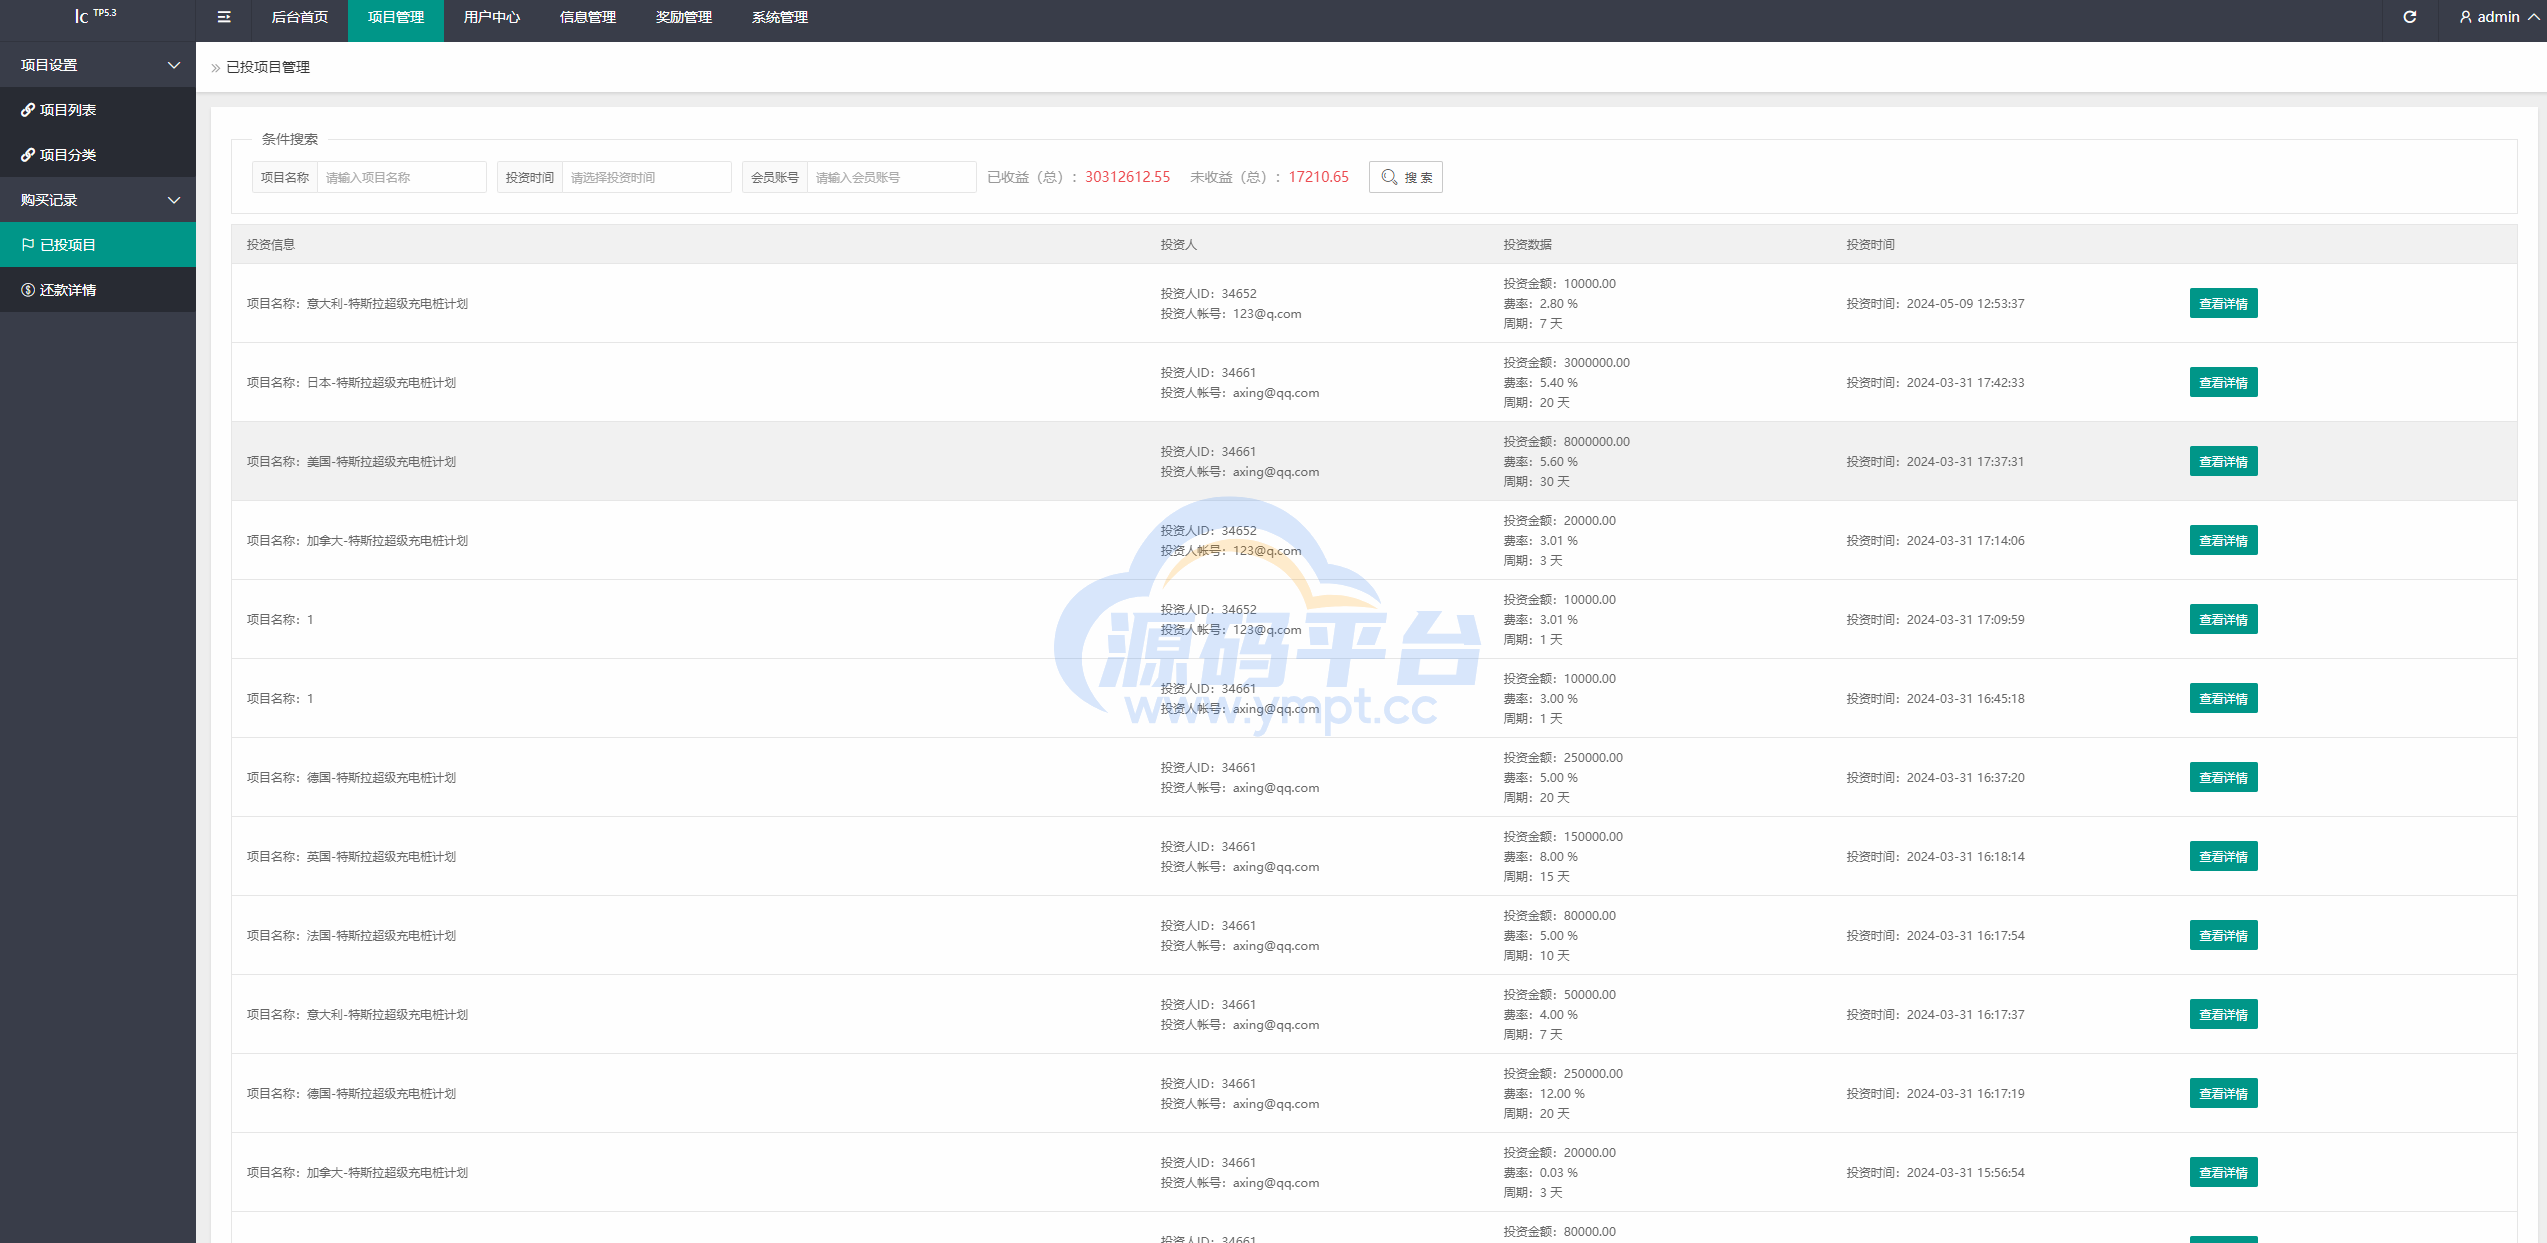Image resolution: width=2547 pixels, height=1243 pixels.
Task: Collapse the 购买记录 sidebar group
Action: click(x=98, y=200)
